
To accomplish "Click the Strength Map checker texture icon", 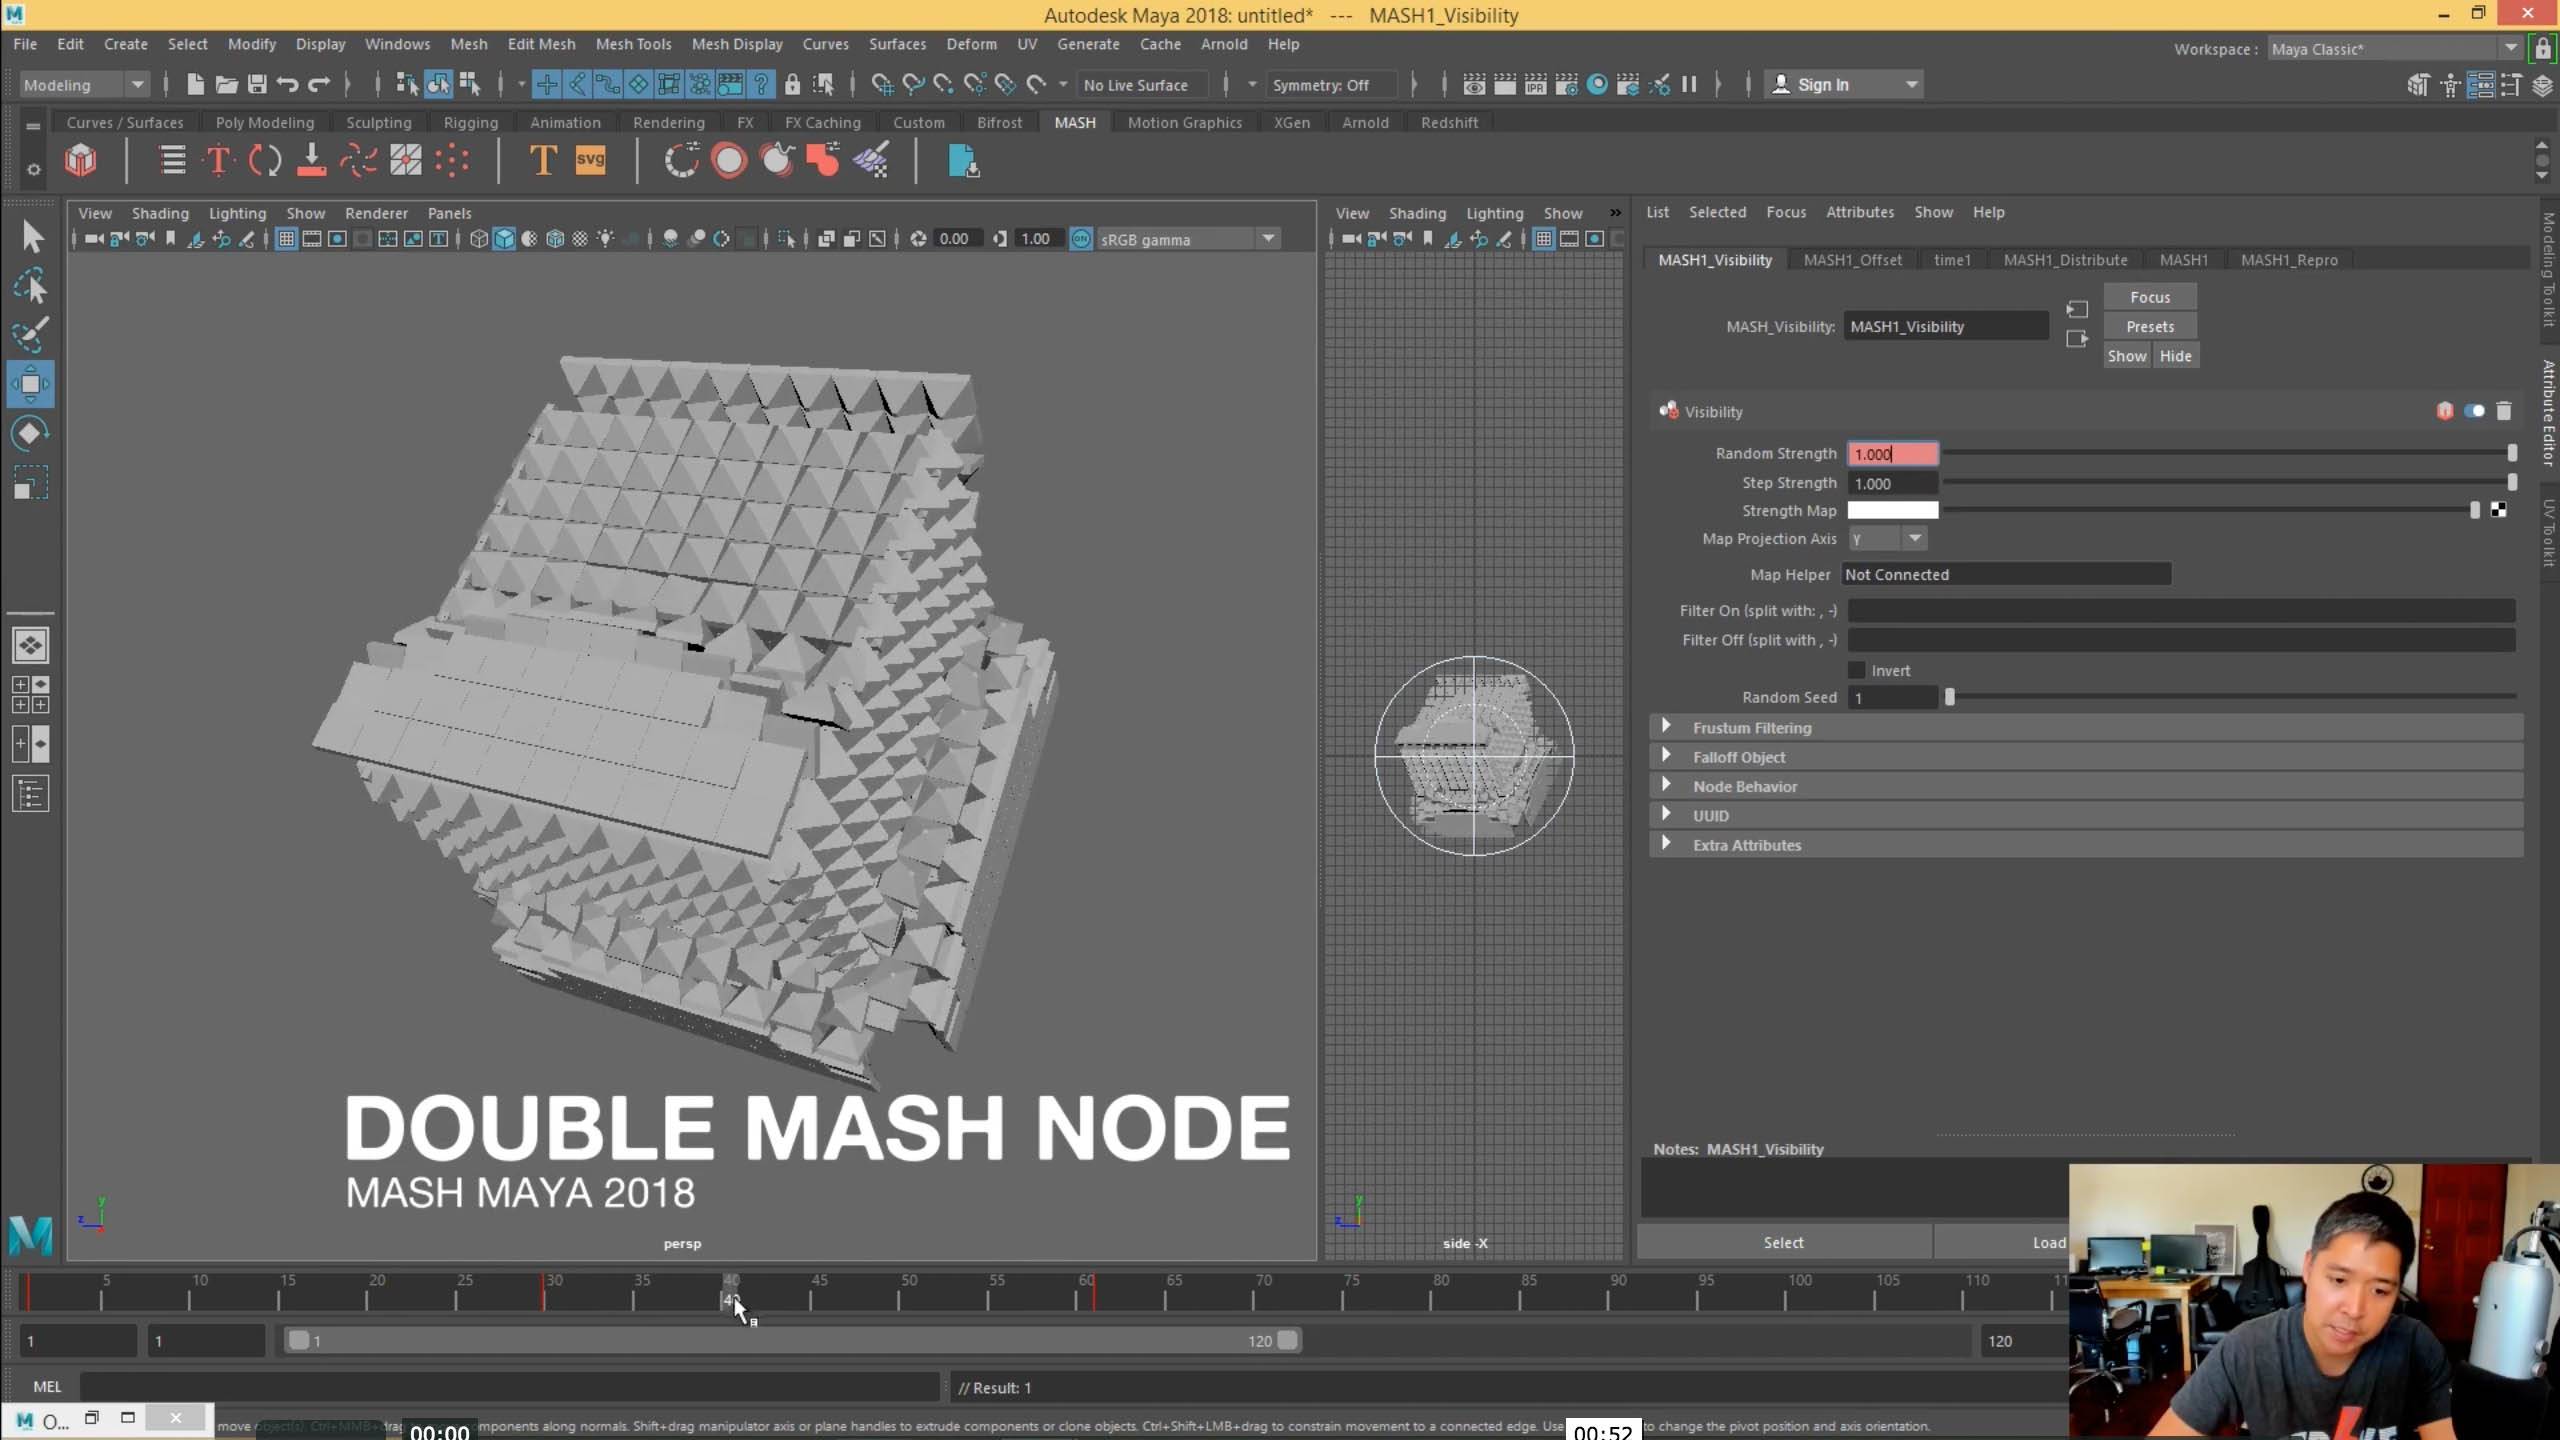I will [2499, 510].
